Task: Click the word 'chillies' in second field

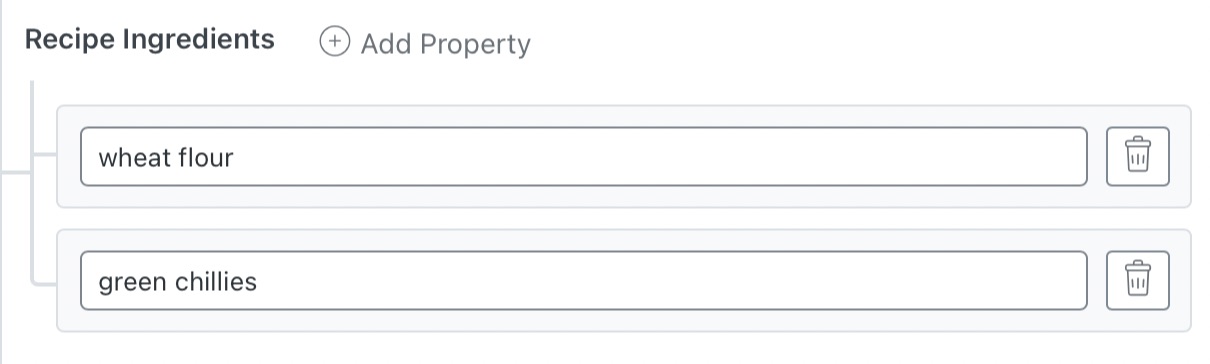Action: tap(216, 282)
